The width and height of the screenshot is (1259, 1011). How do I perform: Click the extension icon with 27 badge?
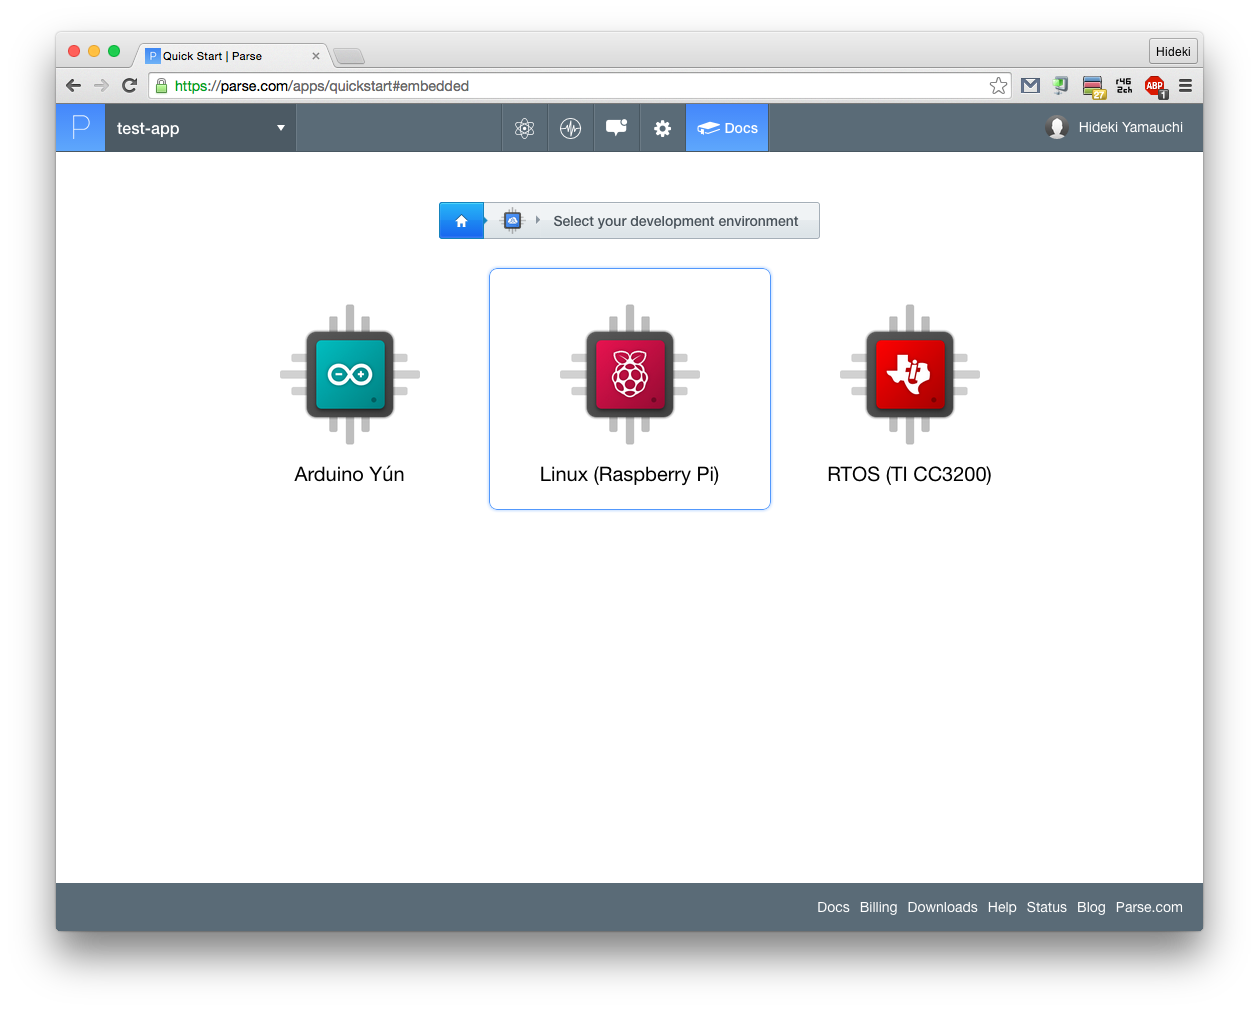(1093, 87)
